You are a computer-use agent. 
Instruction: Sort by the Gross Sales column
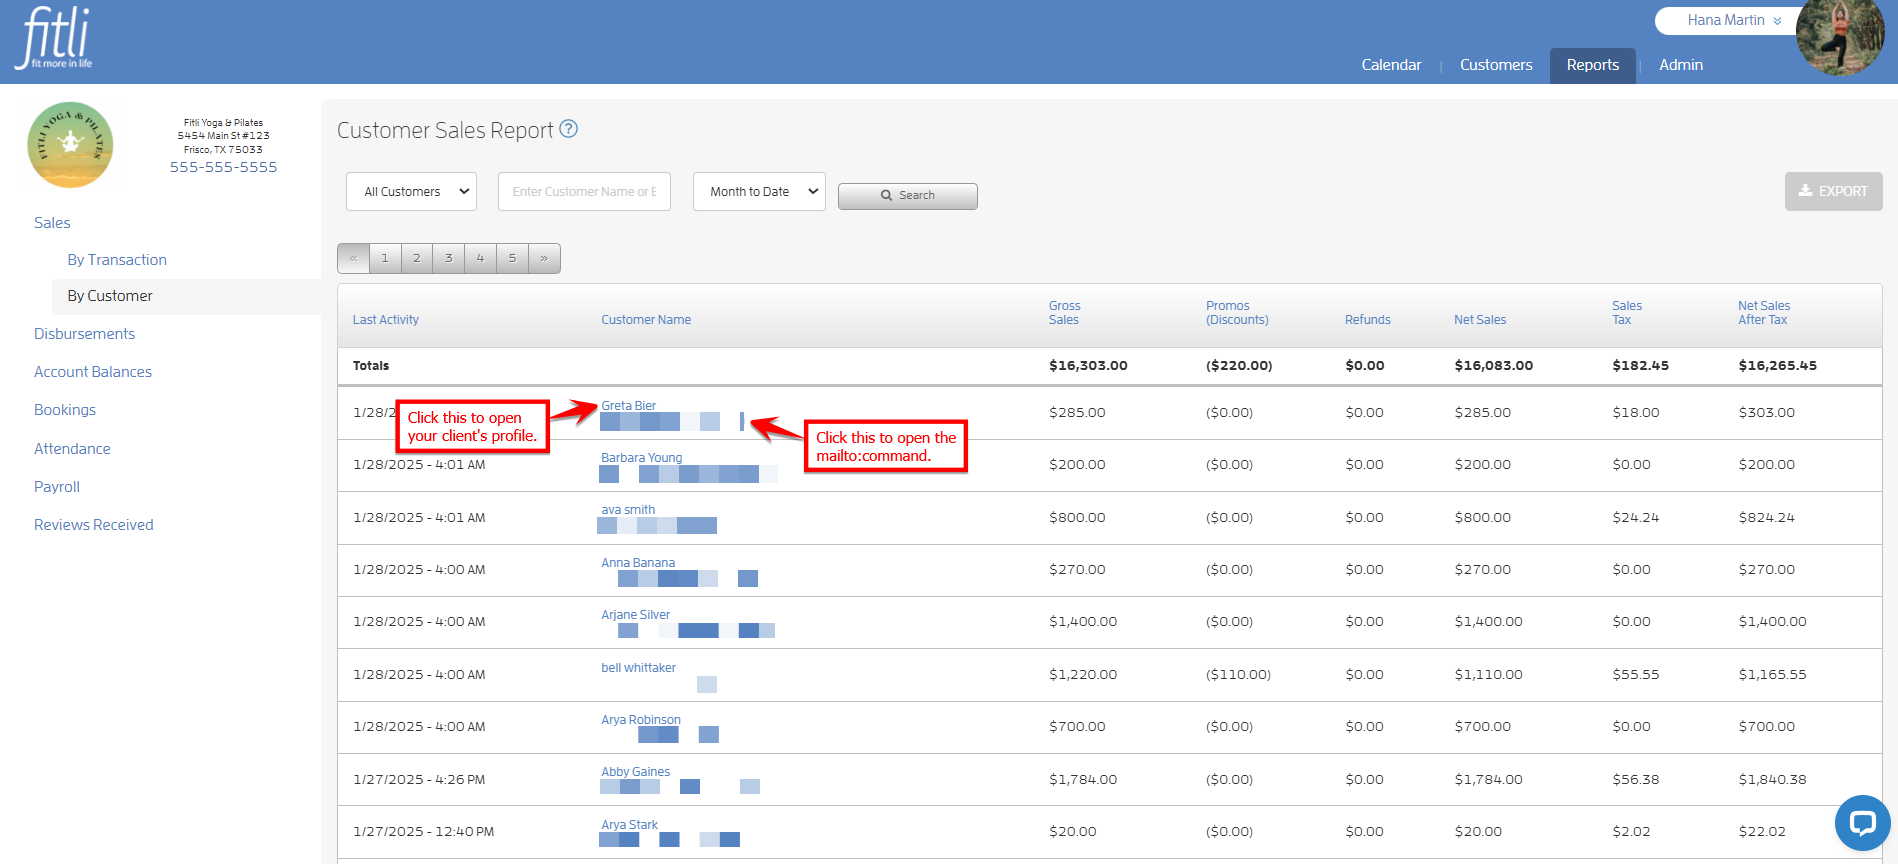pos(1064,313)
